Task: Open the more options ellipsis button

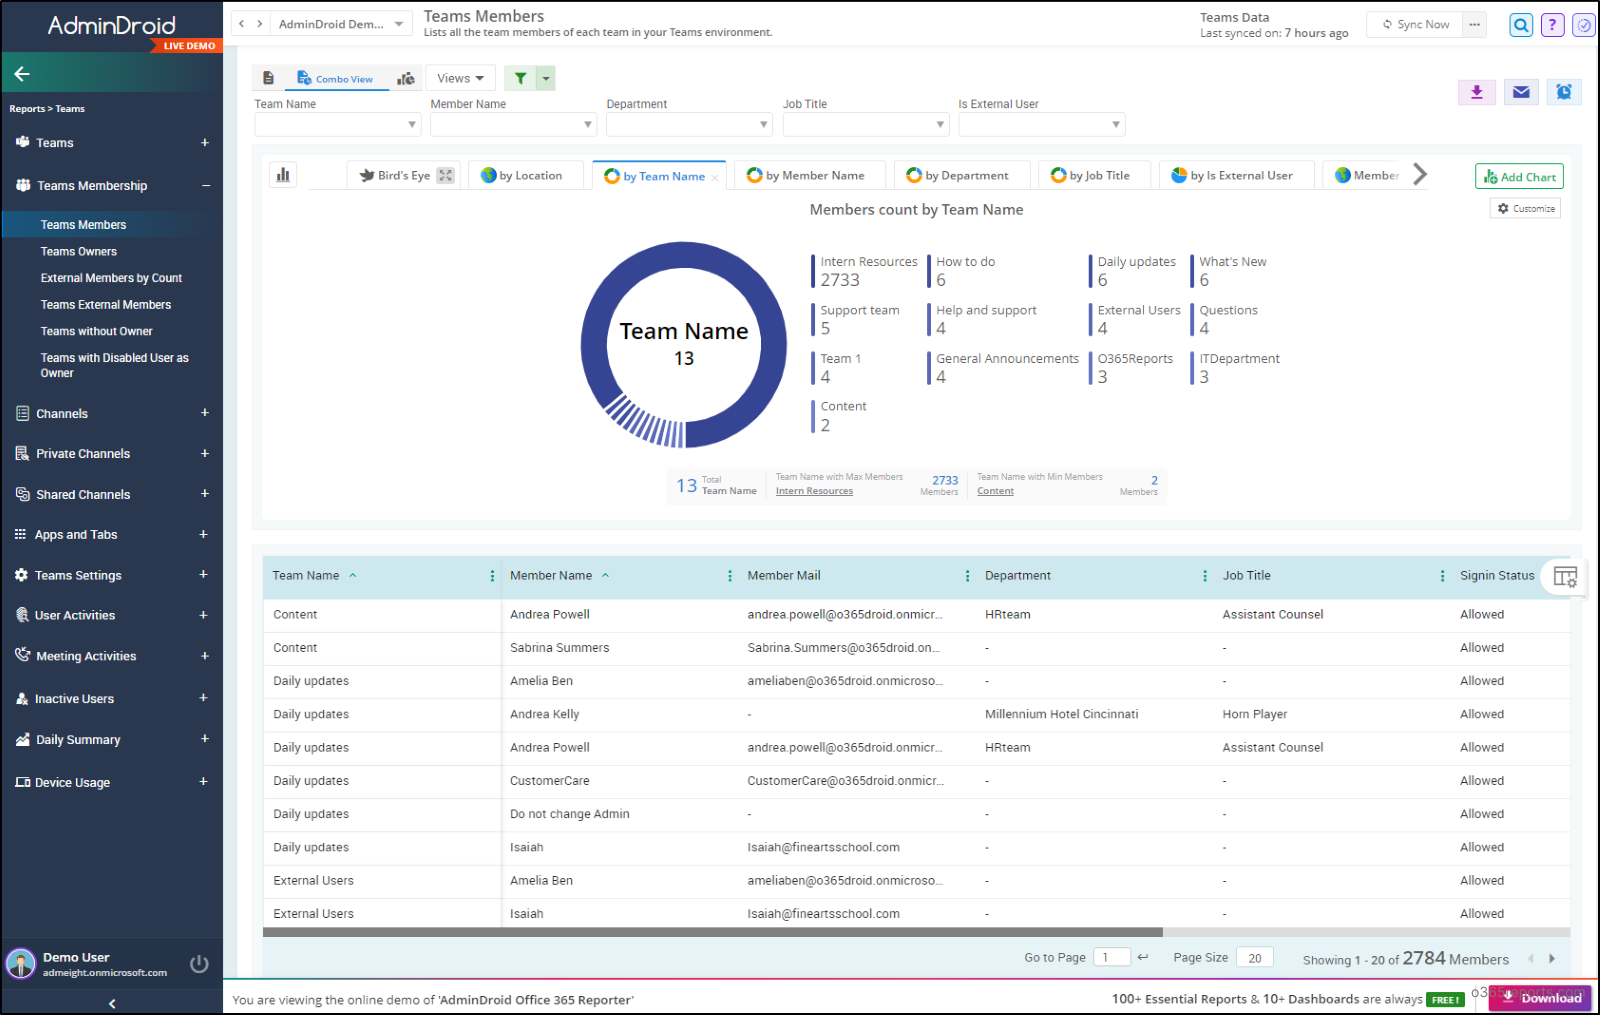Action: [x=1475, y=25]
